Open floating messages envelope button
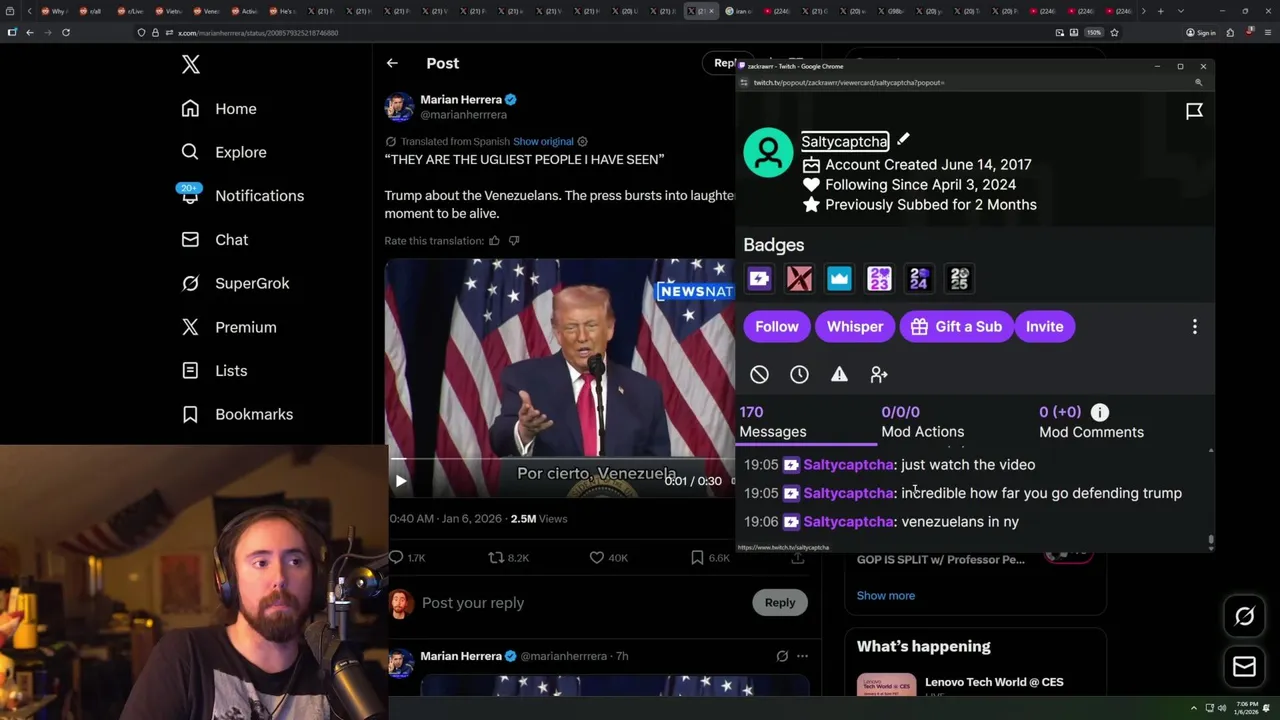1280x720 pixels. [1244, 667]
